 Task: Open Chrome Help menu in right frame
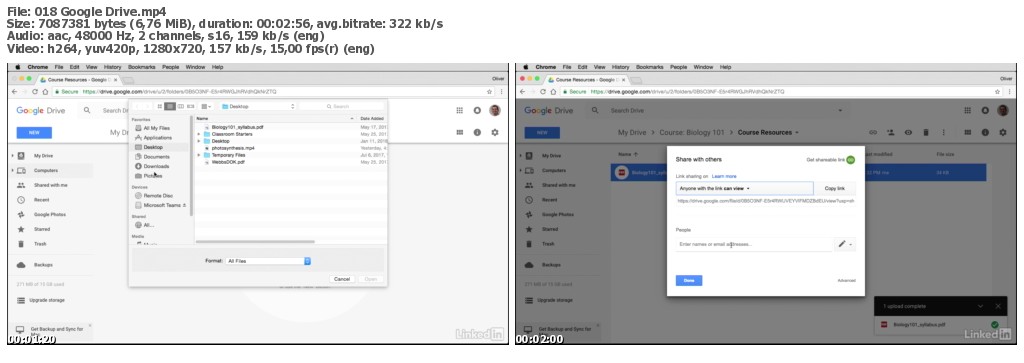point(725,67)
